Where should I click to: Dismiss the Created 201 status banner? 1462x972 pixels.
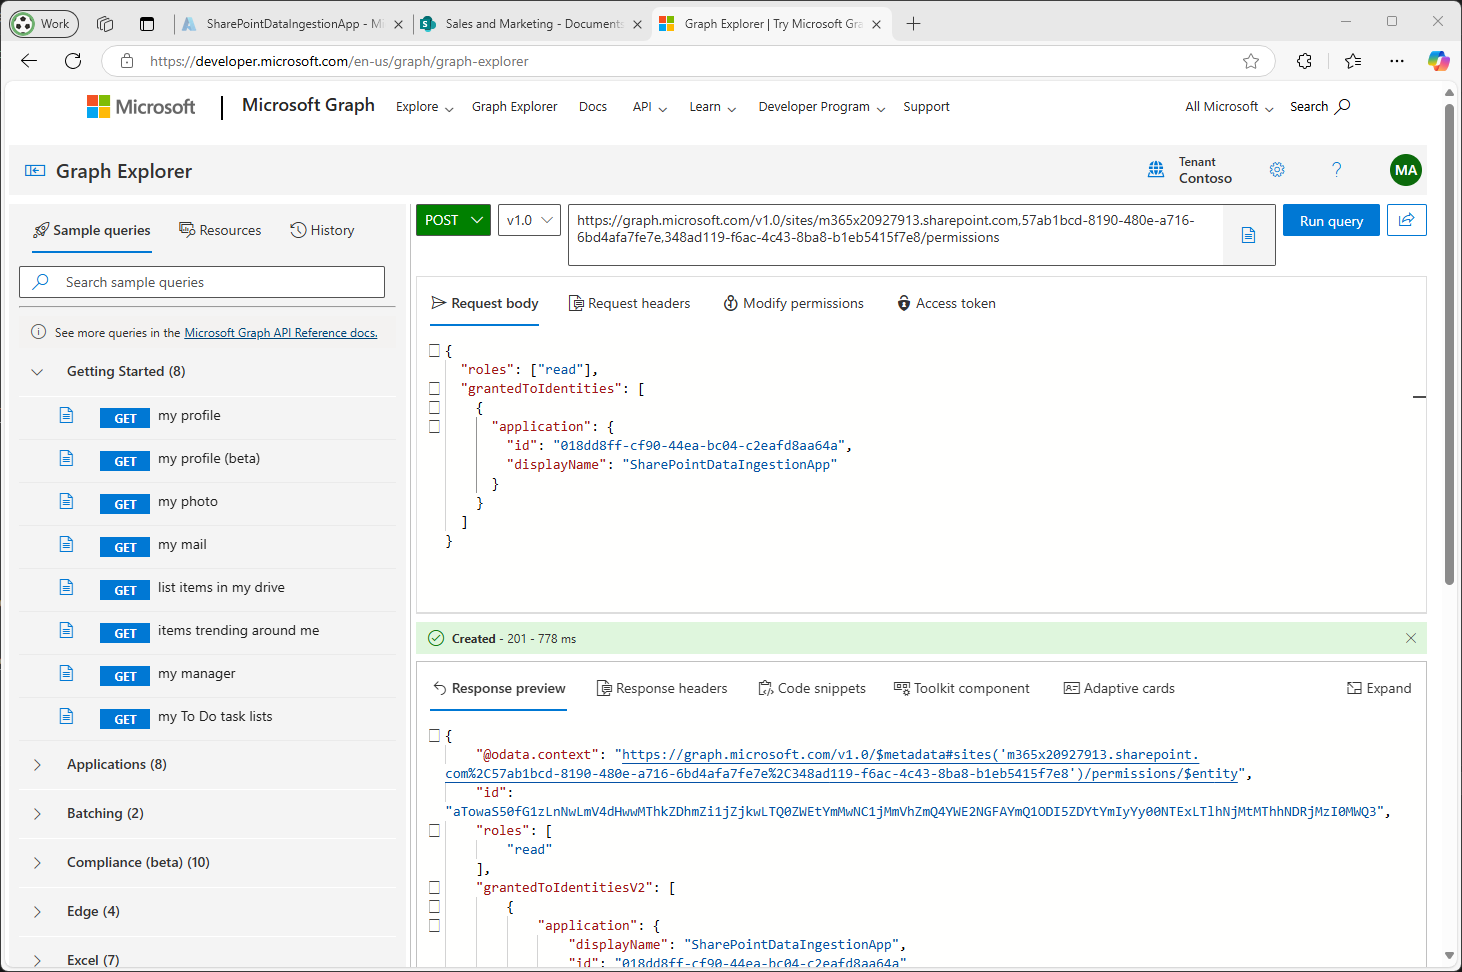(1411, 638)
